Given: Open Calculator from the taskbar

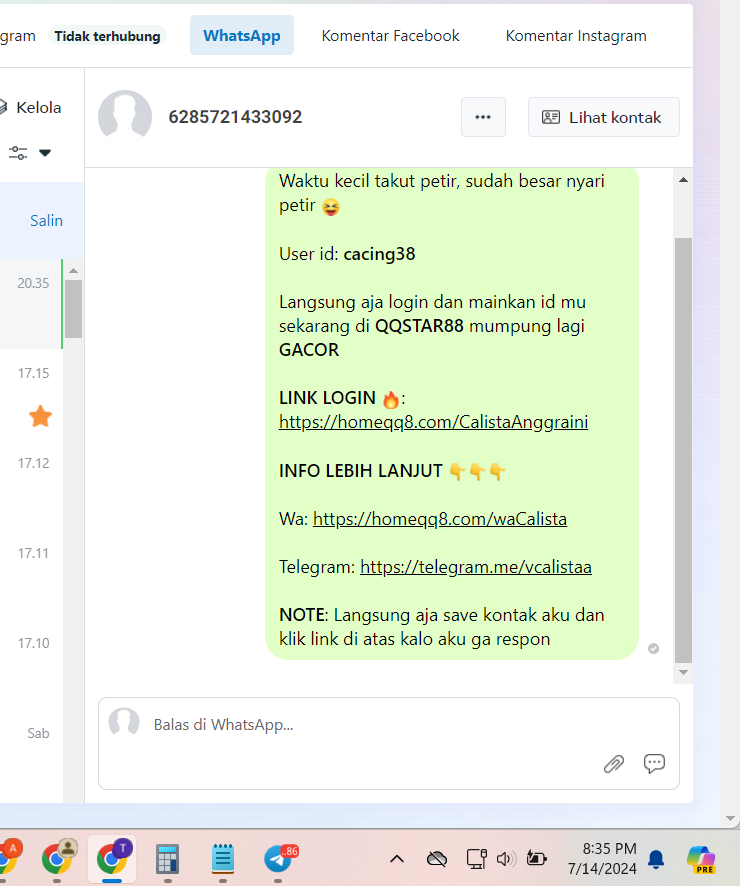Looking at the screenshot, I should pos(167,859).
